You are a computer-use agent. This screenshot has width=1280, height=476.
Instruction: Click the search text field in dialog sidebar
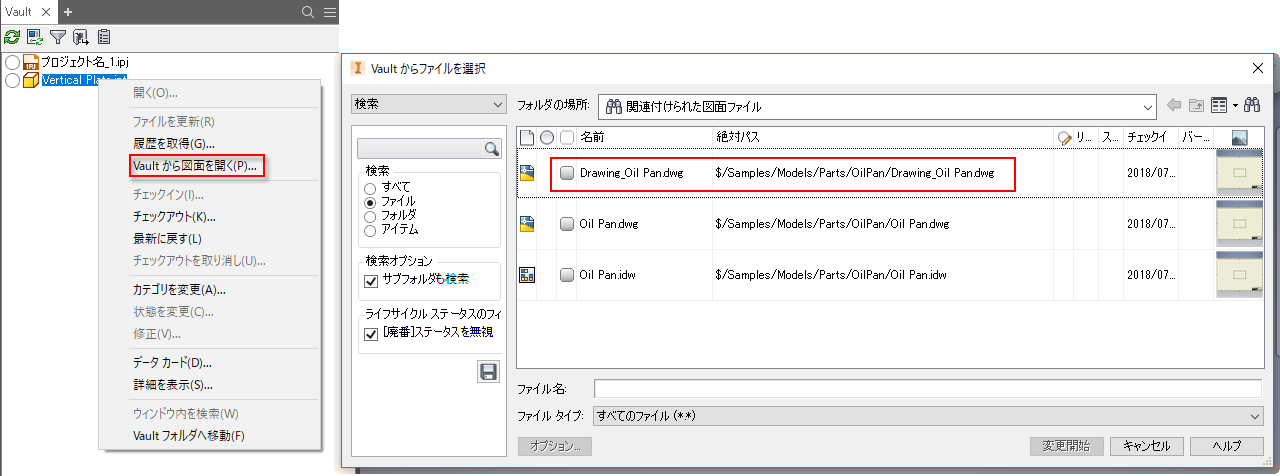[x=420, y=149]
